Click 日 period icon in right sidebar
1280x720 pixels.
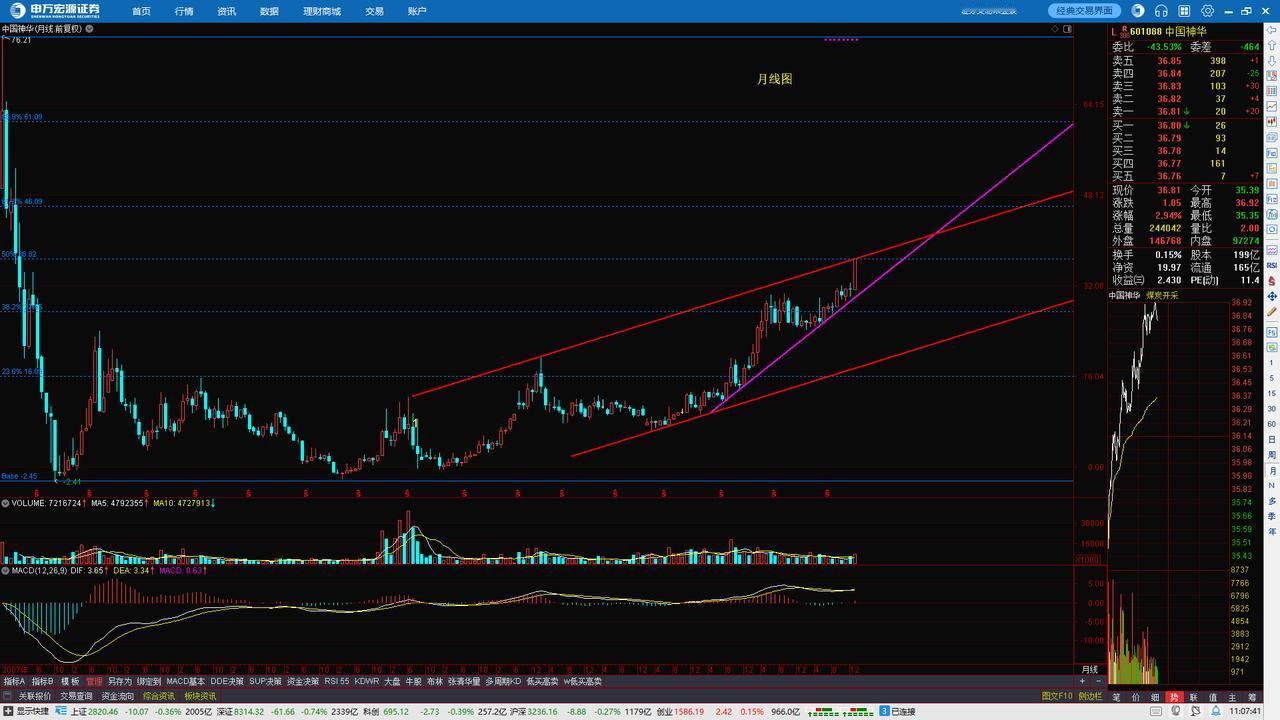(x=1272, y=439)
